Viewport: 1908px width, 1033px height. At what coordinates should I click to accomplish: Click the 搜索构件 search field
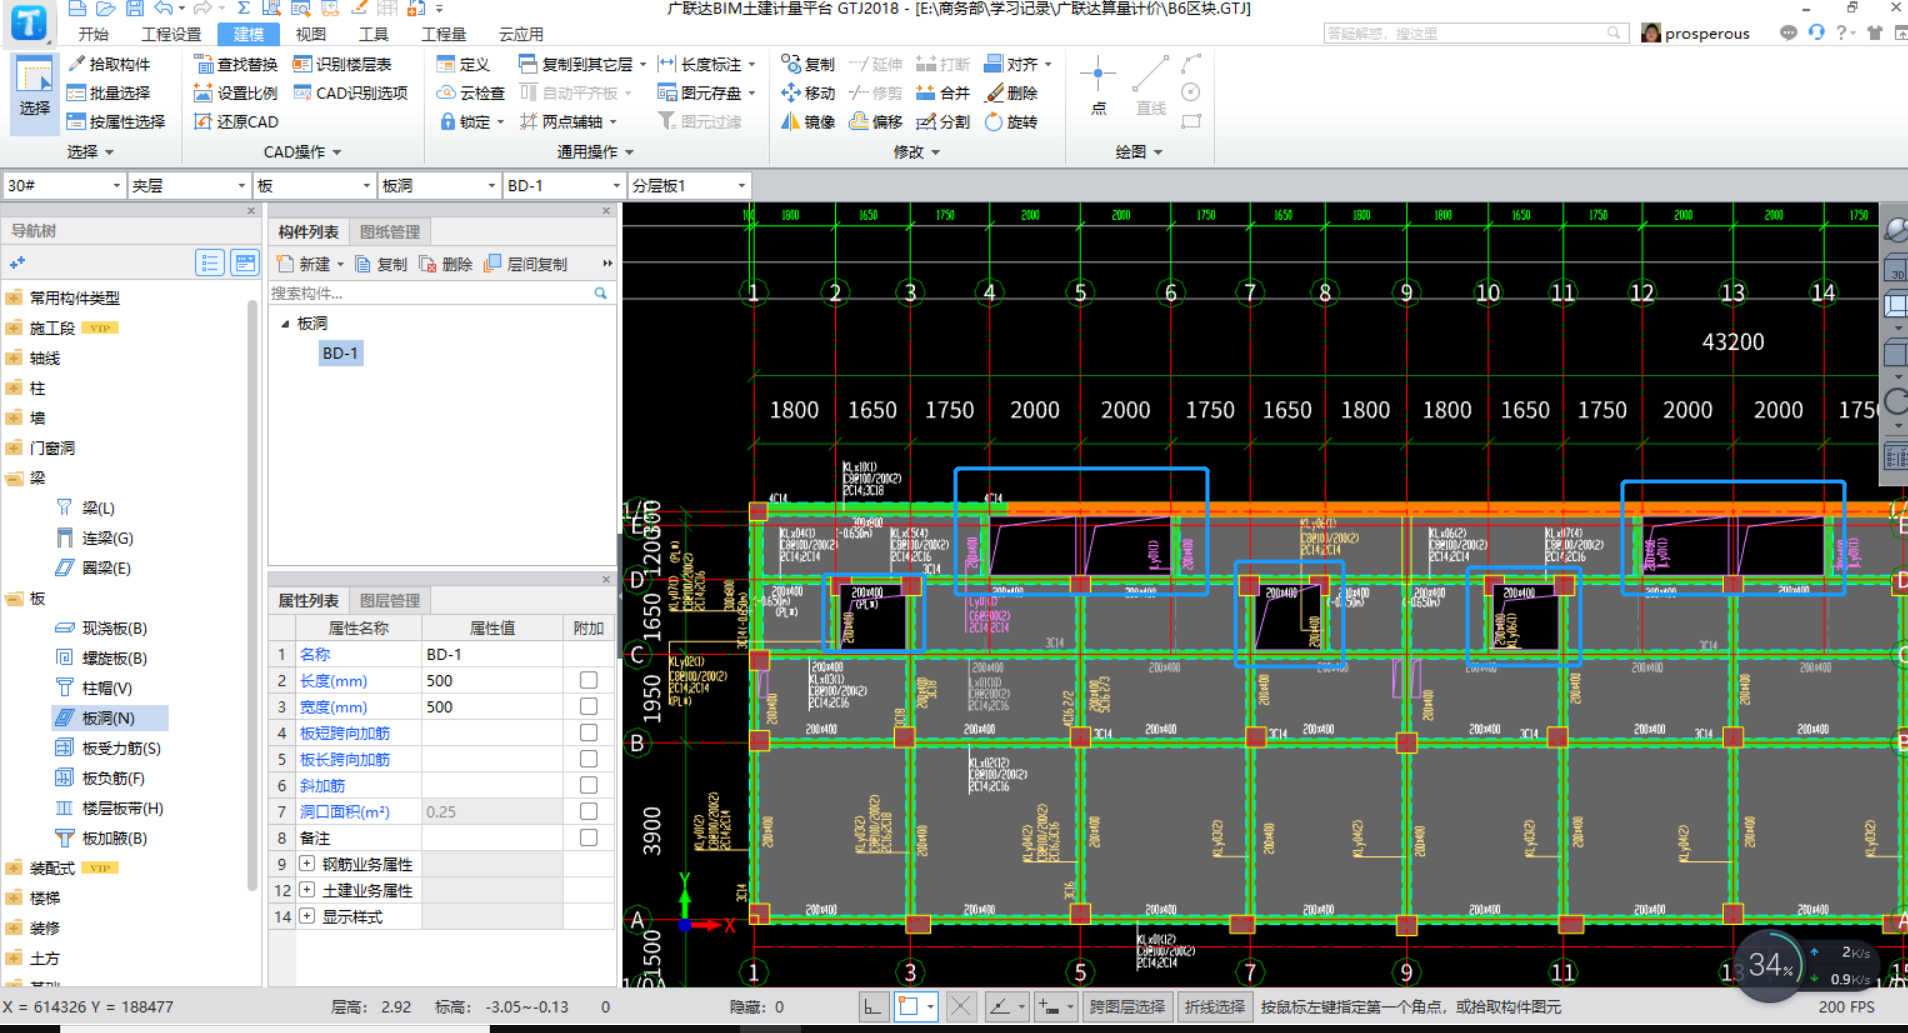pos(432,293)
